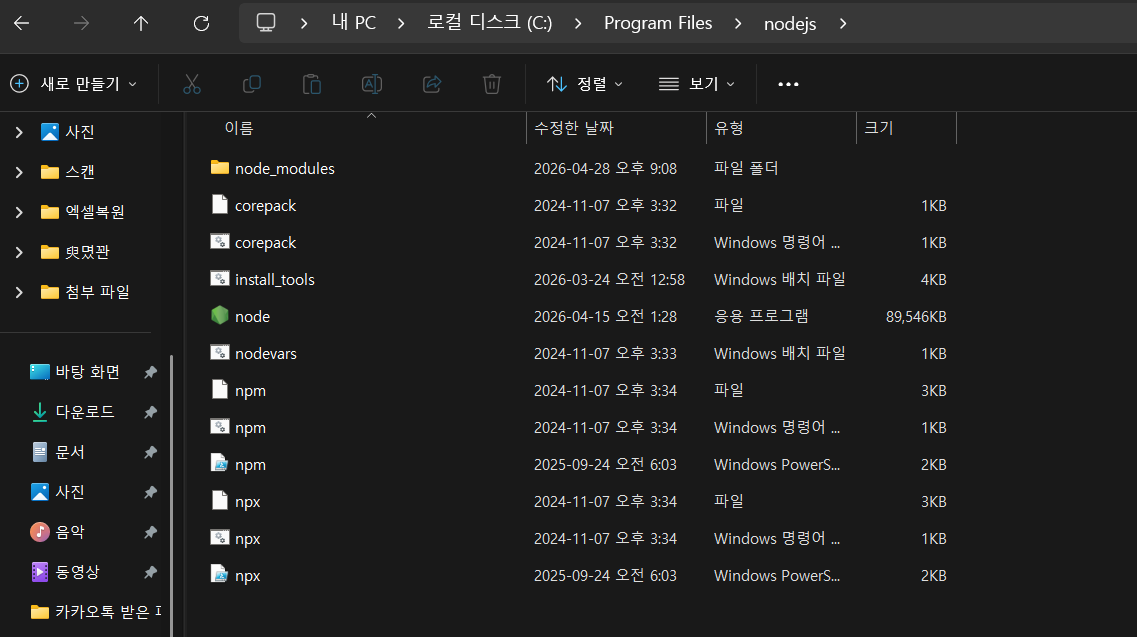Select the 엑셀복원 folder in tree
Viewport: 1137px width, 637px height.
95,212
